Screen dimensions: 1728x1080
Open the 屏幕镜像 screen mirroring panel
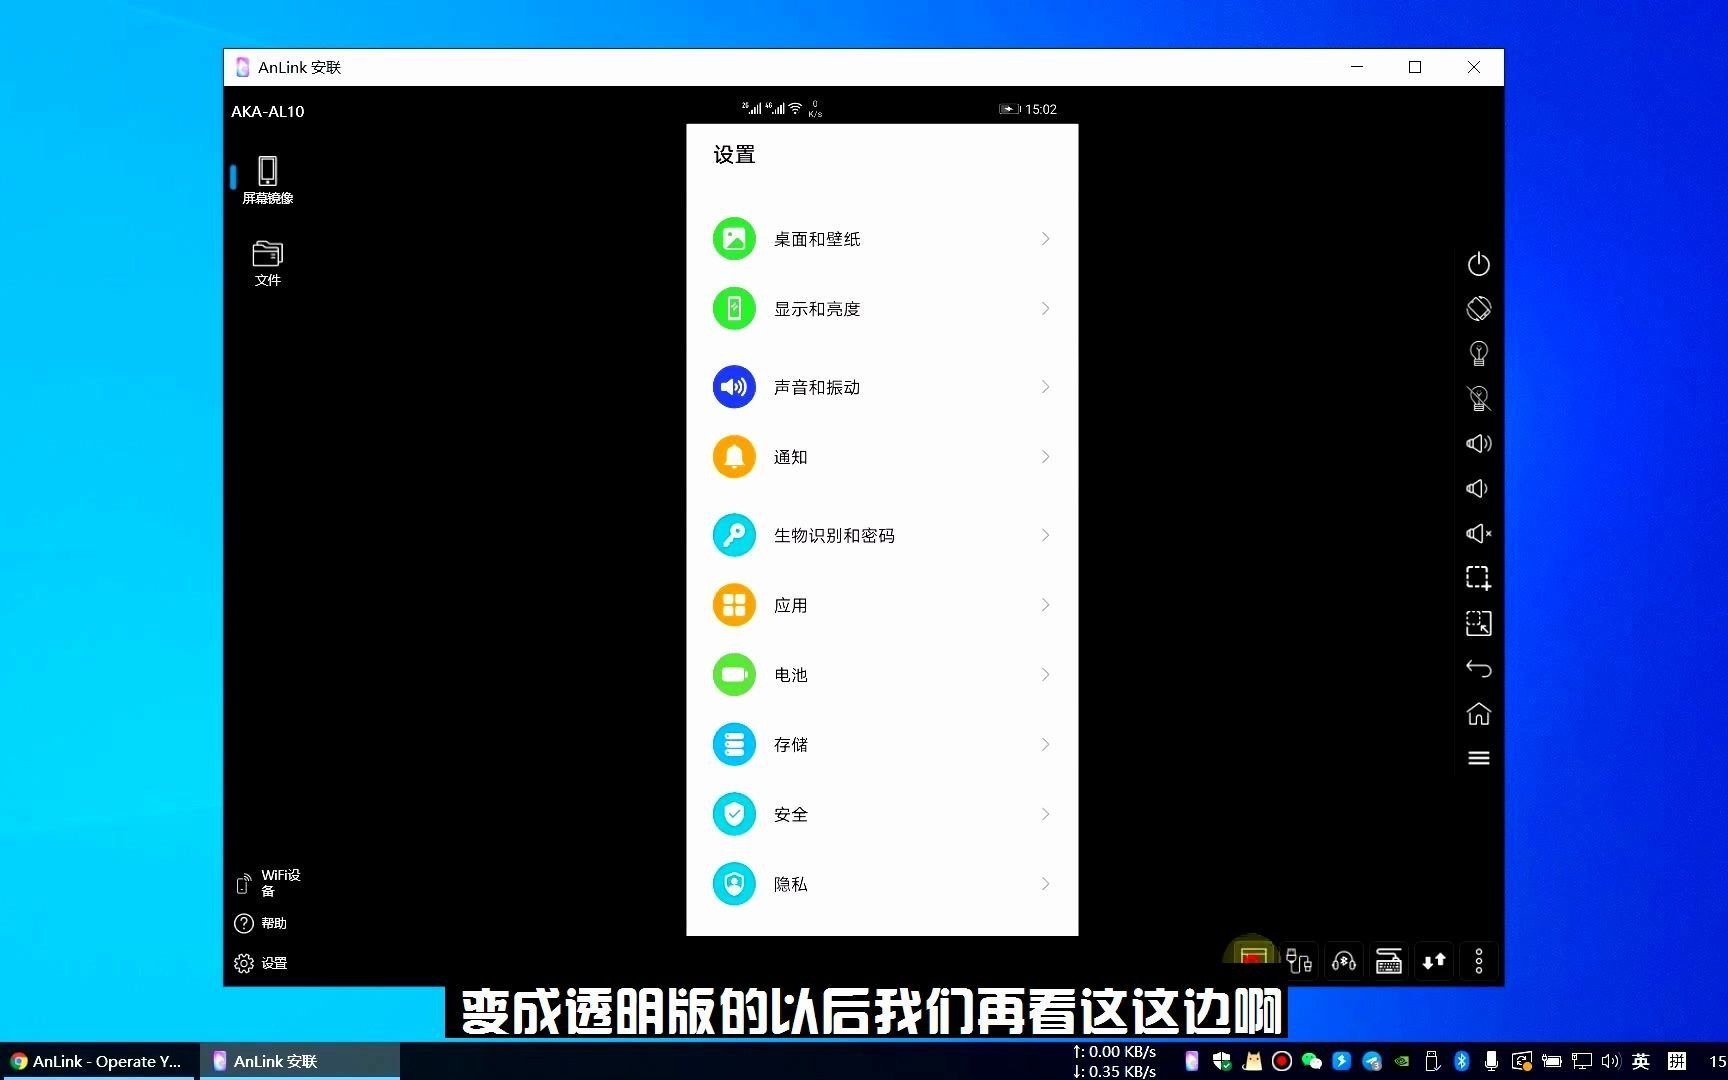[x=267, y=180]
